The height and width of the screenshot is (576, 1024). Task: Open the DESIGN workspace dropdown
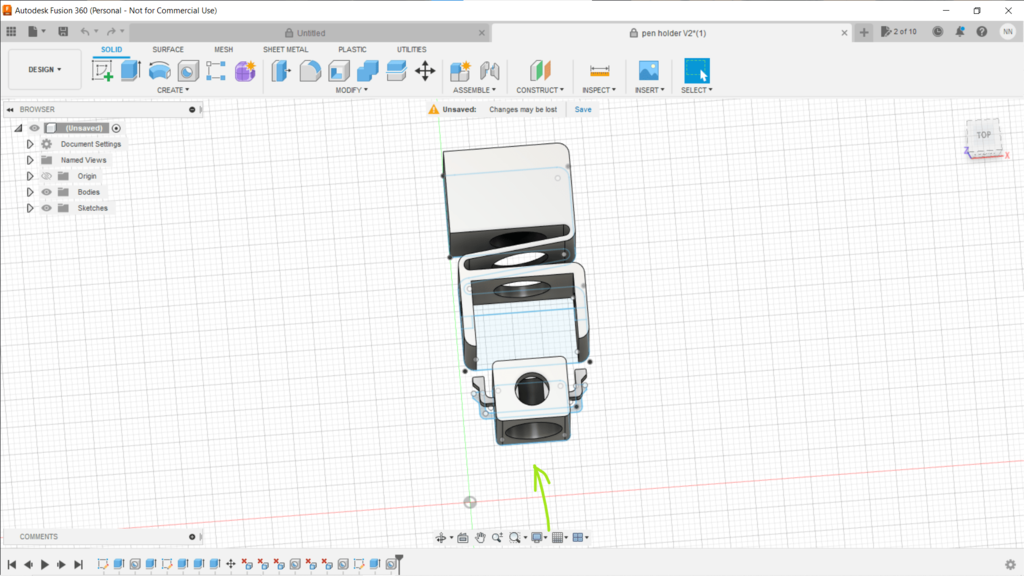(x=45, y=70)
